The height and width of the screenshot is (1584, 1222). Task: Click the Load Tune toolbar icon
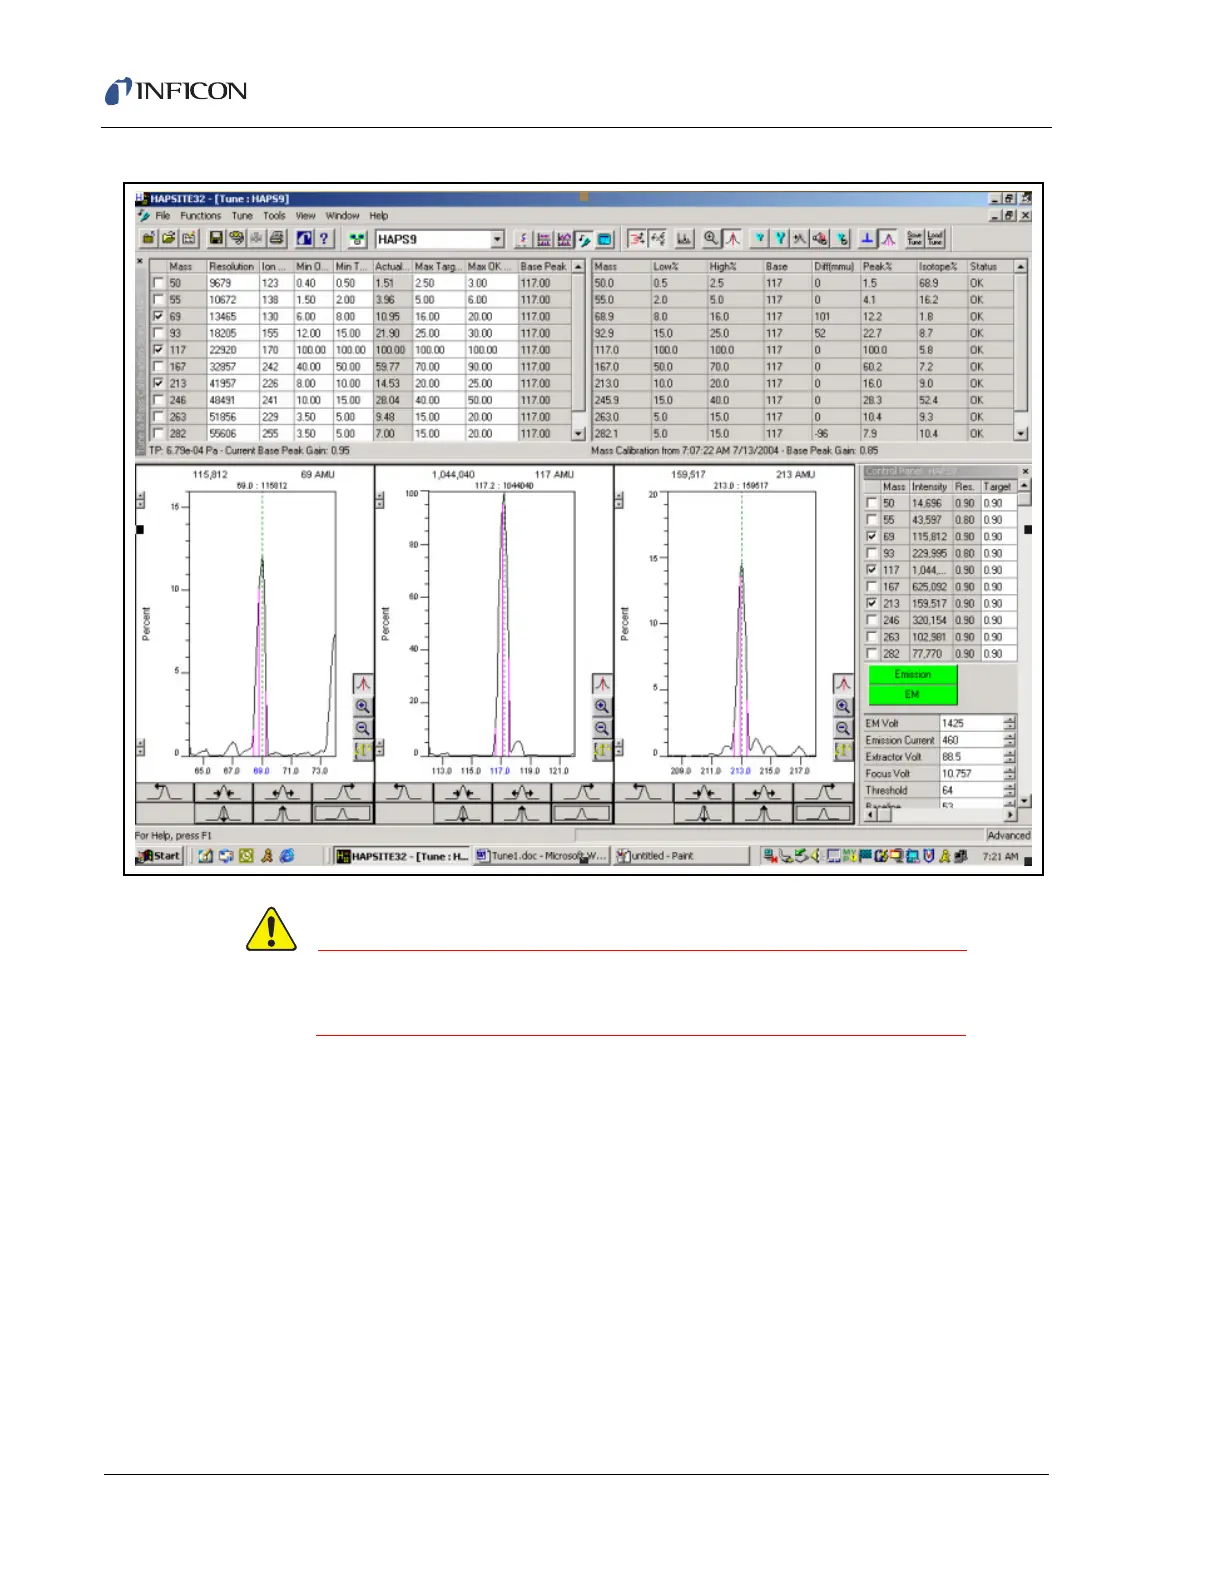coord(935,239)
